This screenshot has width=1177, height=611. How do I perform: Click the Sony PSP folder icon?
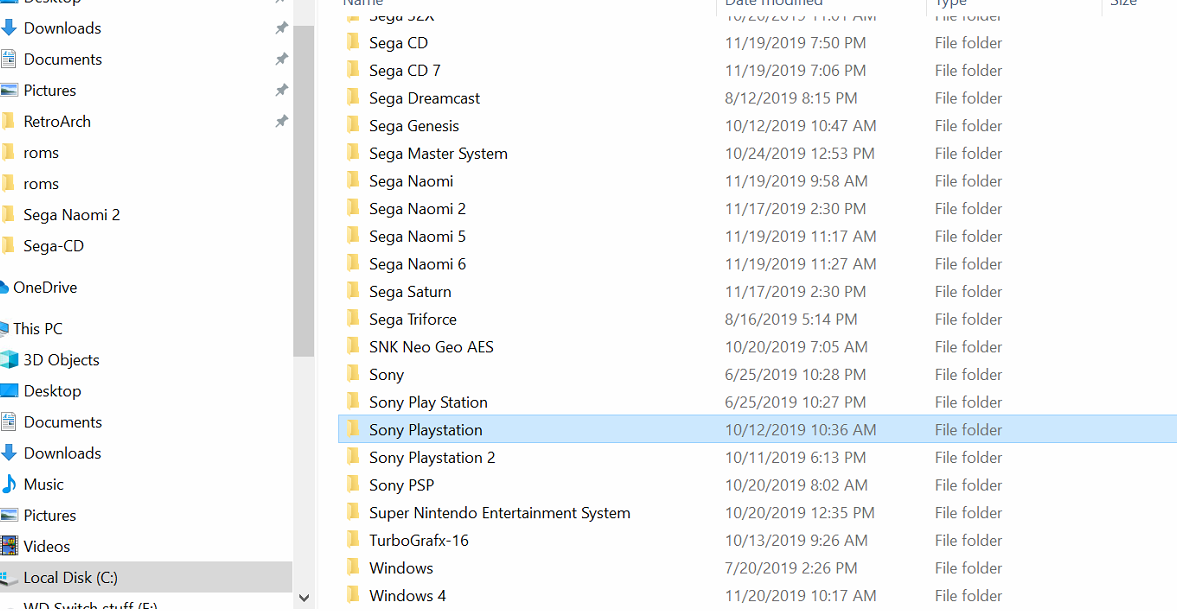pos(353,485)
